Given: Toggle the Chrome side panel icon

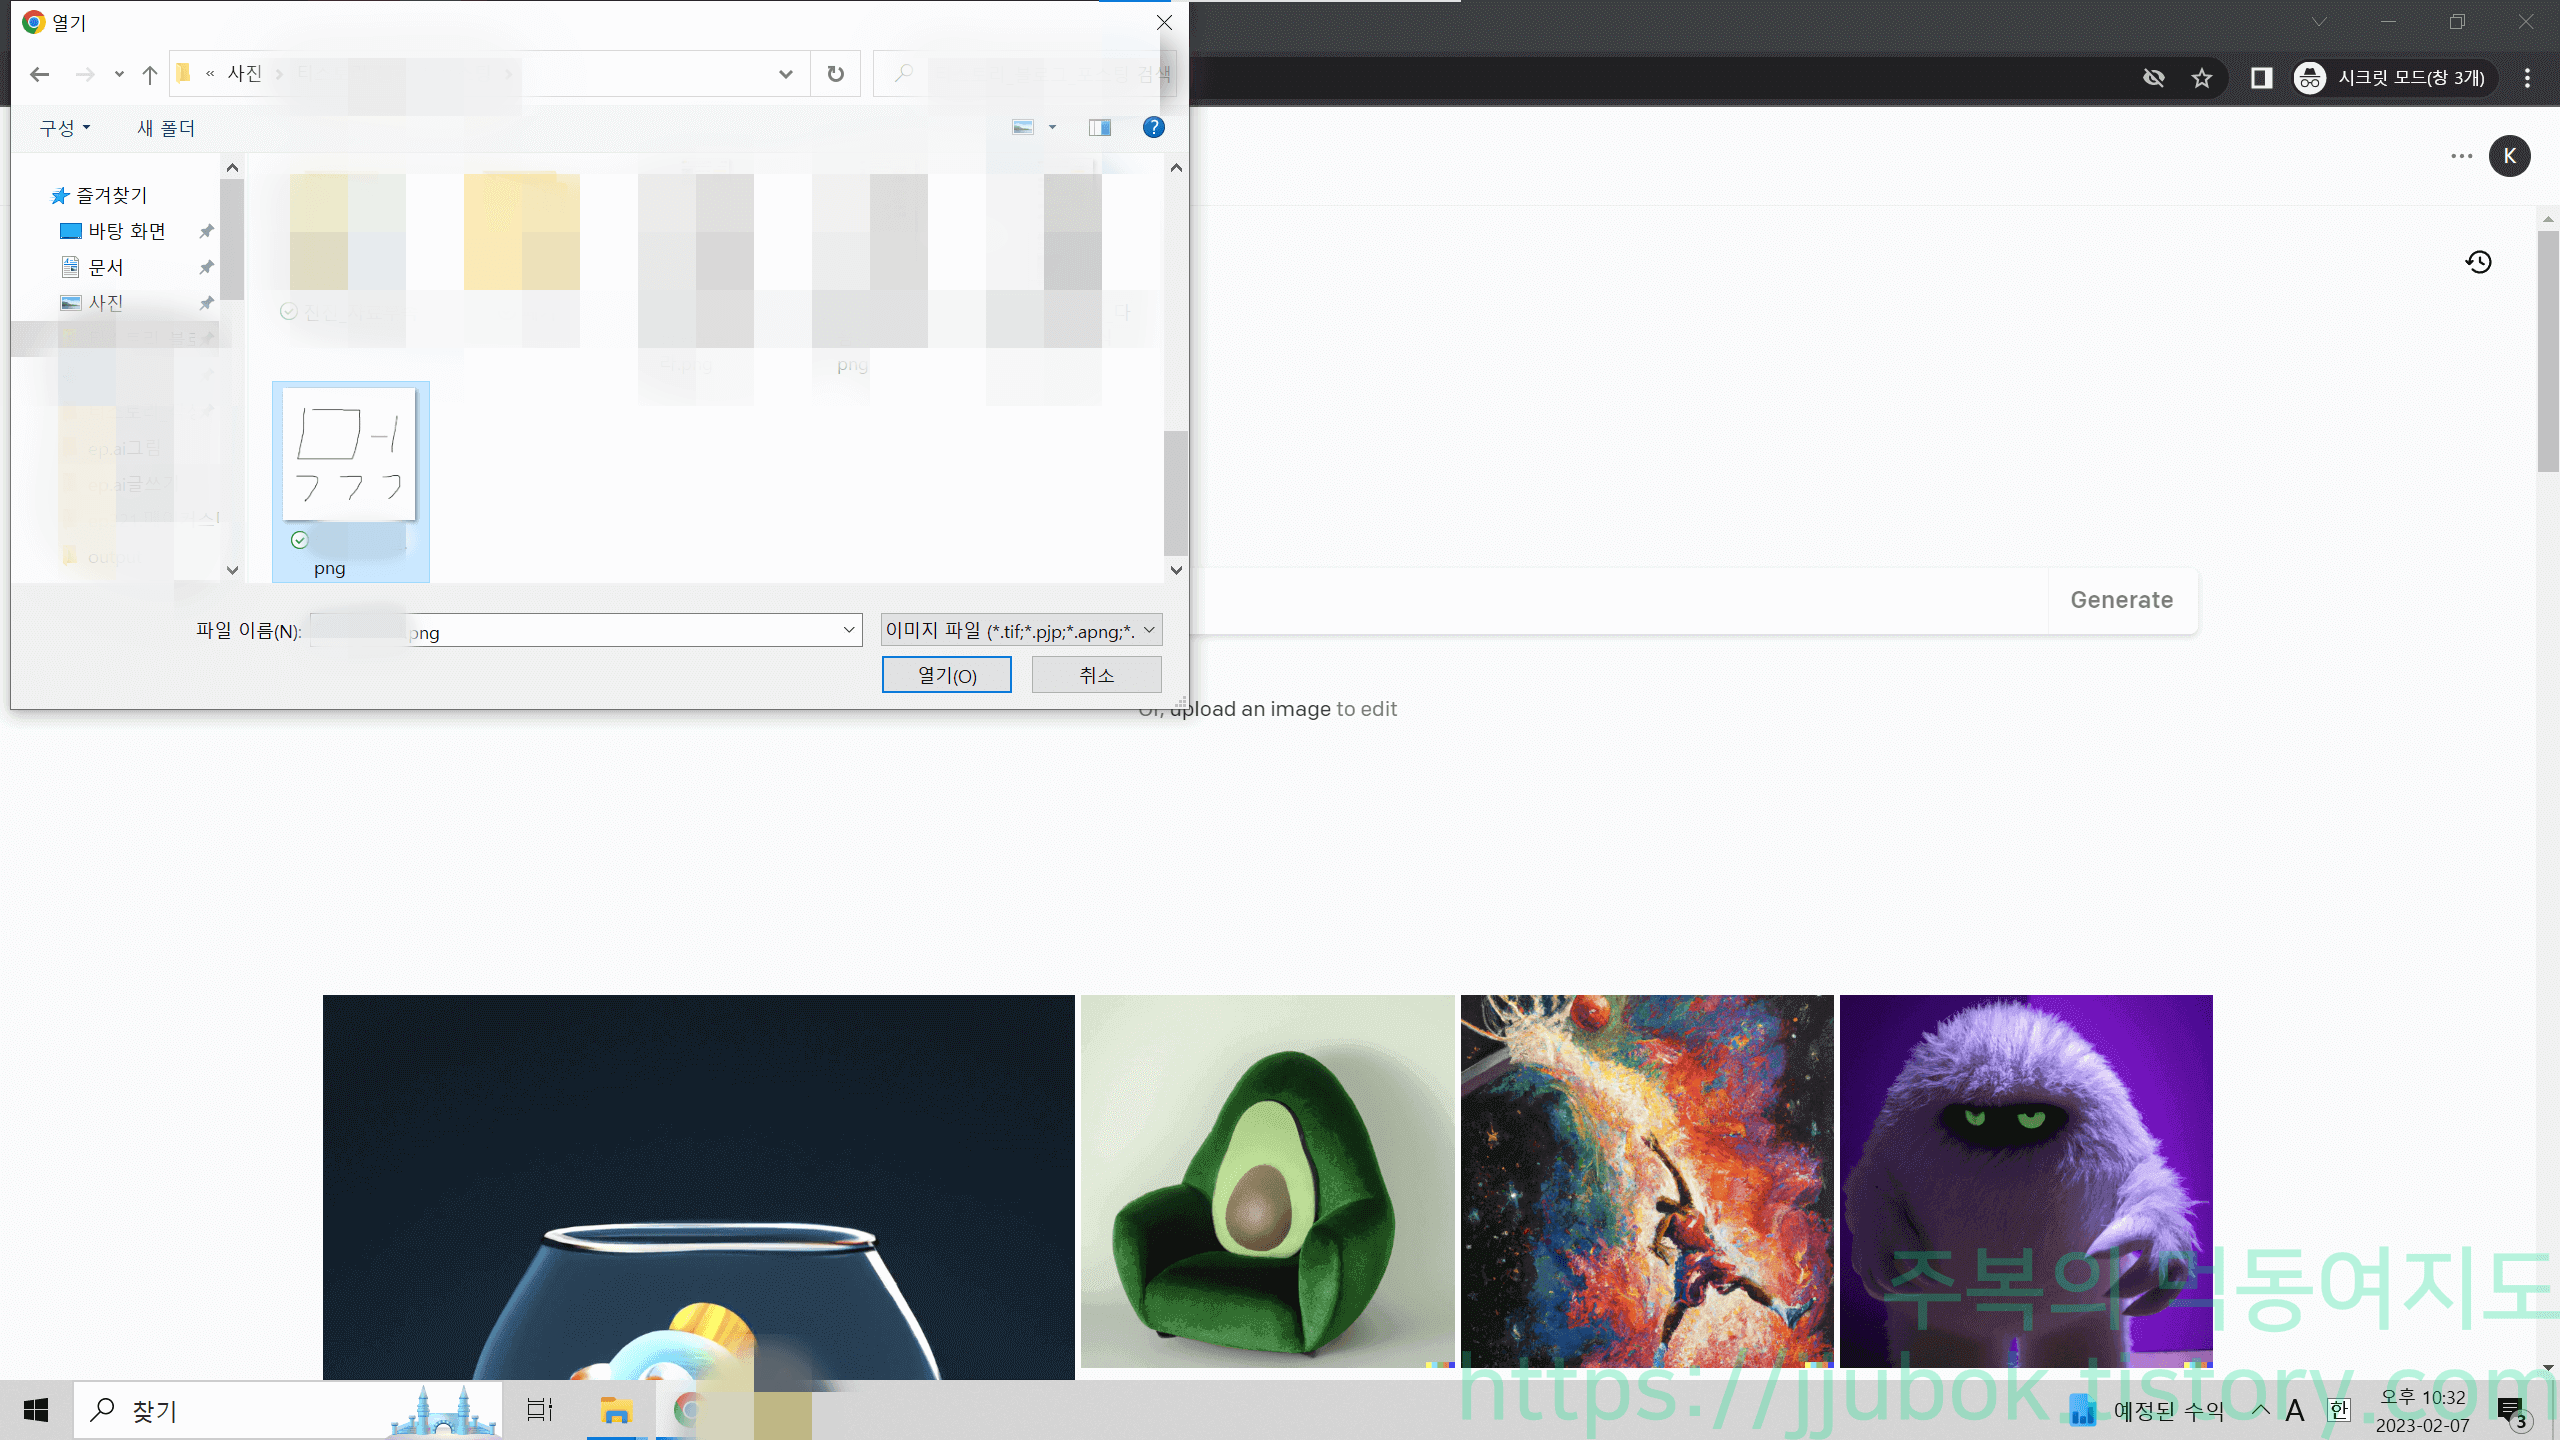Looking at the screenshot, I should click(x=2261, y=78).
